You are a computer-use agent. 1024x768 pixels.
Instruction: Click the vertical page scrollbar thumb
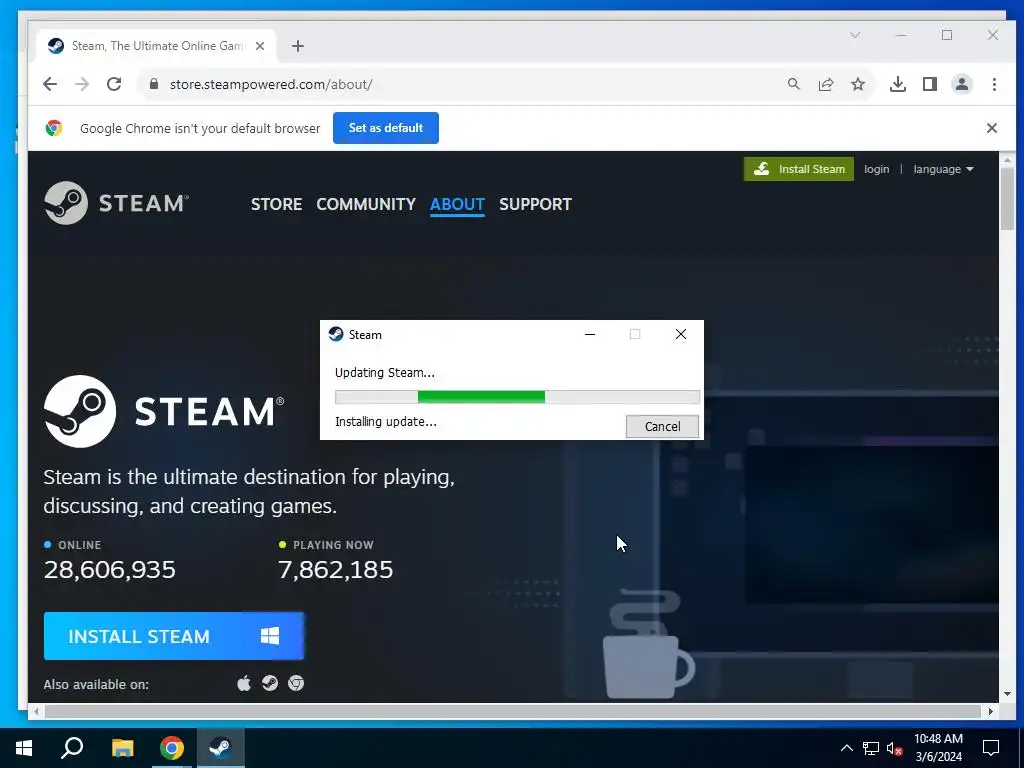1007,198
